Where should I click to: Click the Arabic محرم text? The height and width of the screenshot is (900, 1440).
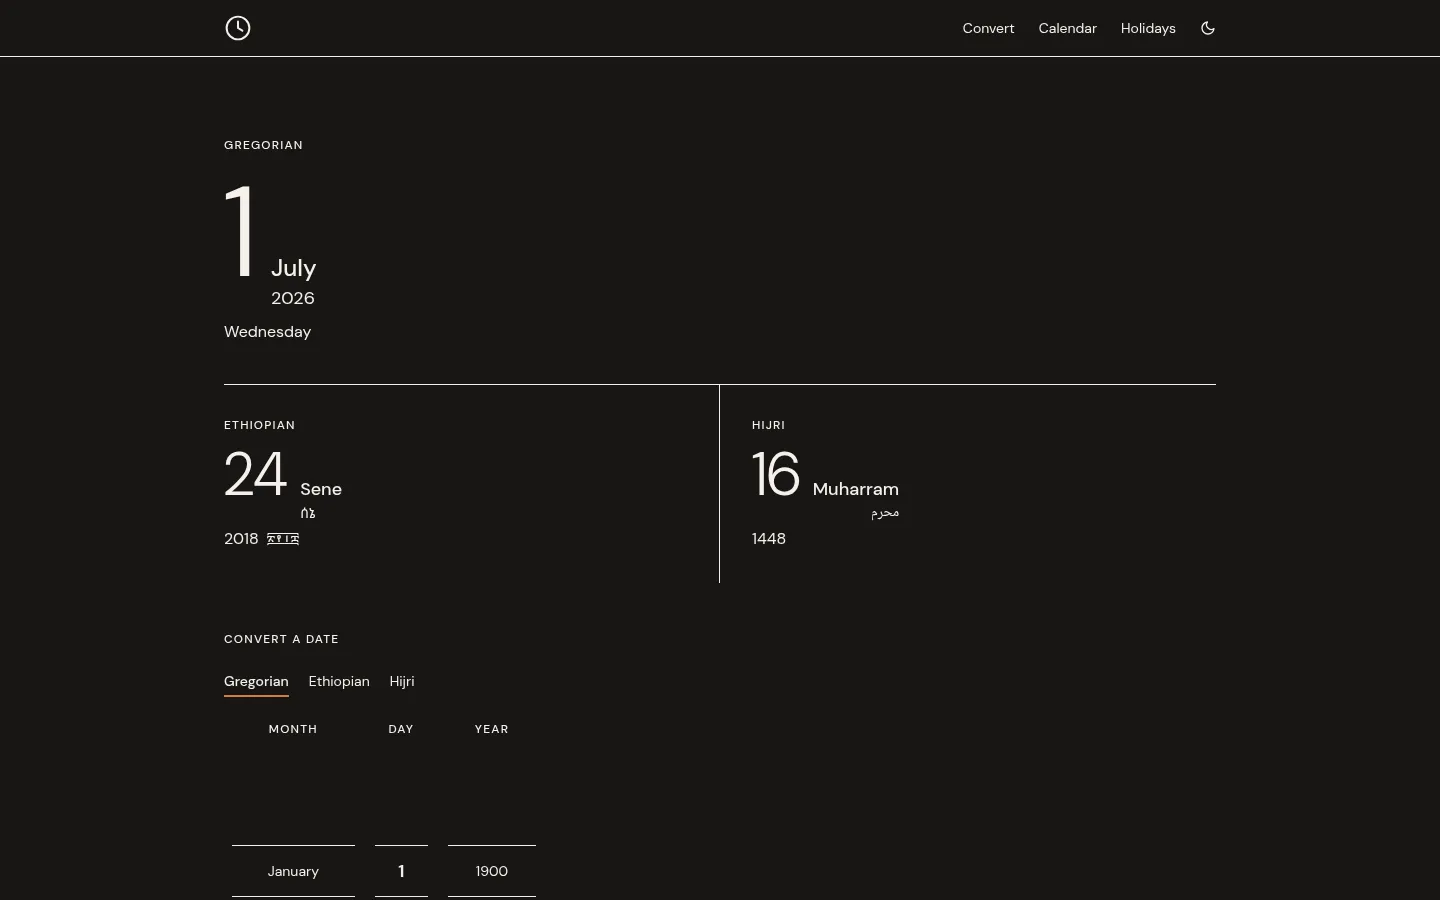point(885,513)
